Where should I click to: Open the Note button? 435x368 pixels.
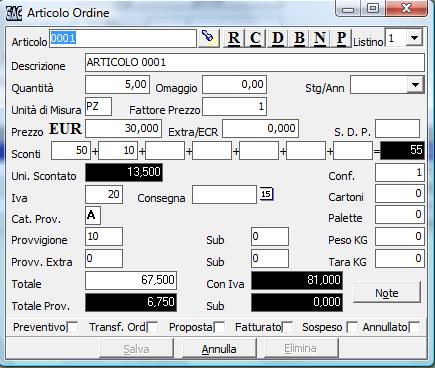click(x=387, y=293)
